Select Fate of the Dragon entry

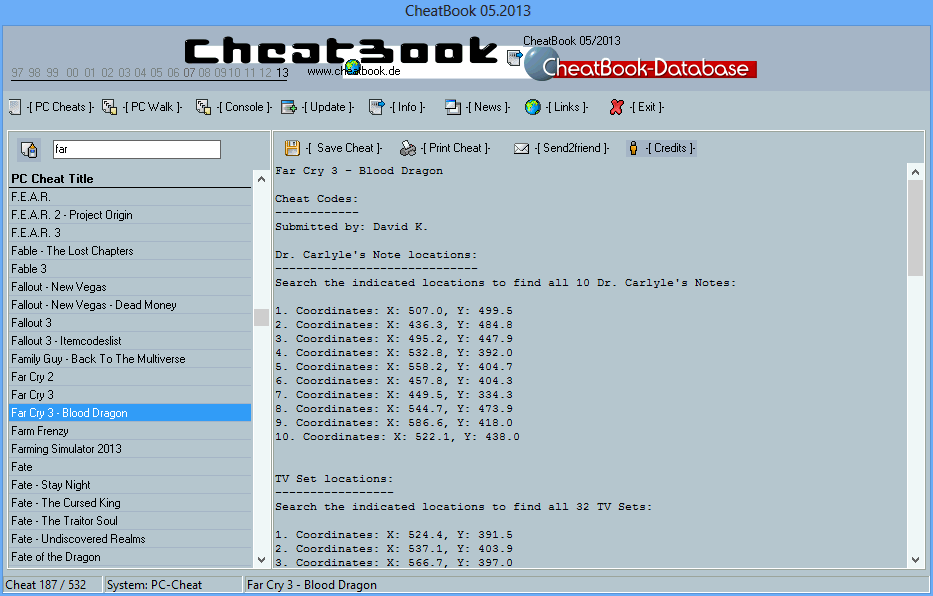[x=130, y=557]
